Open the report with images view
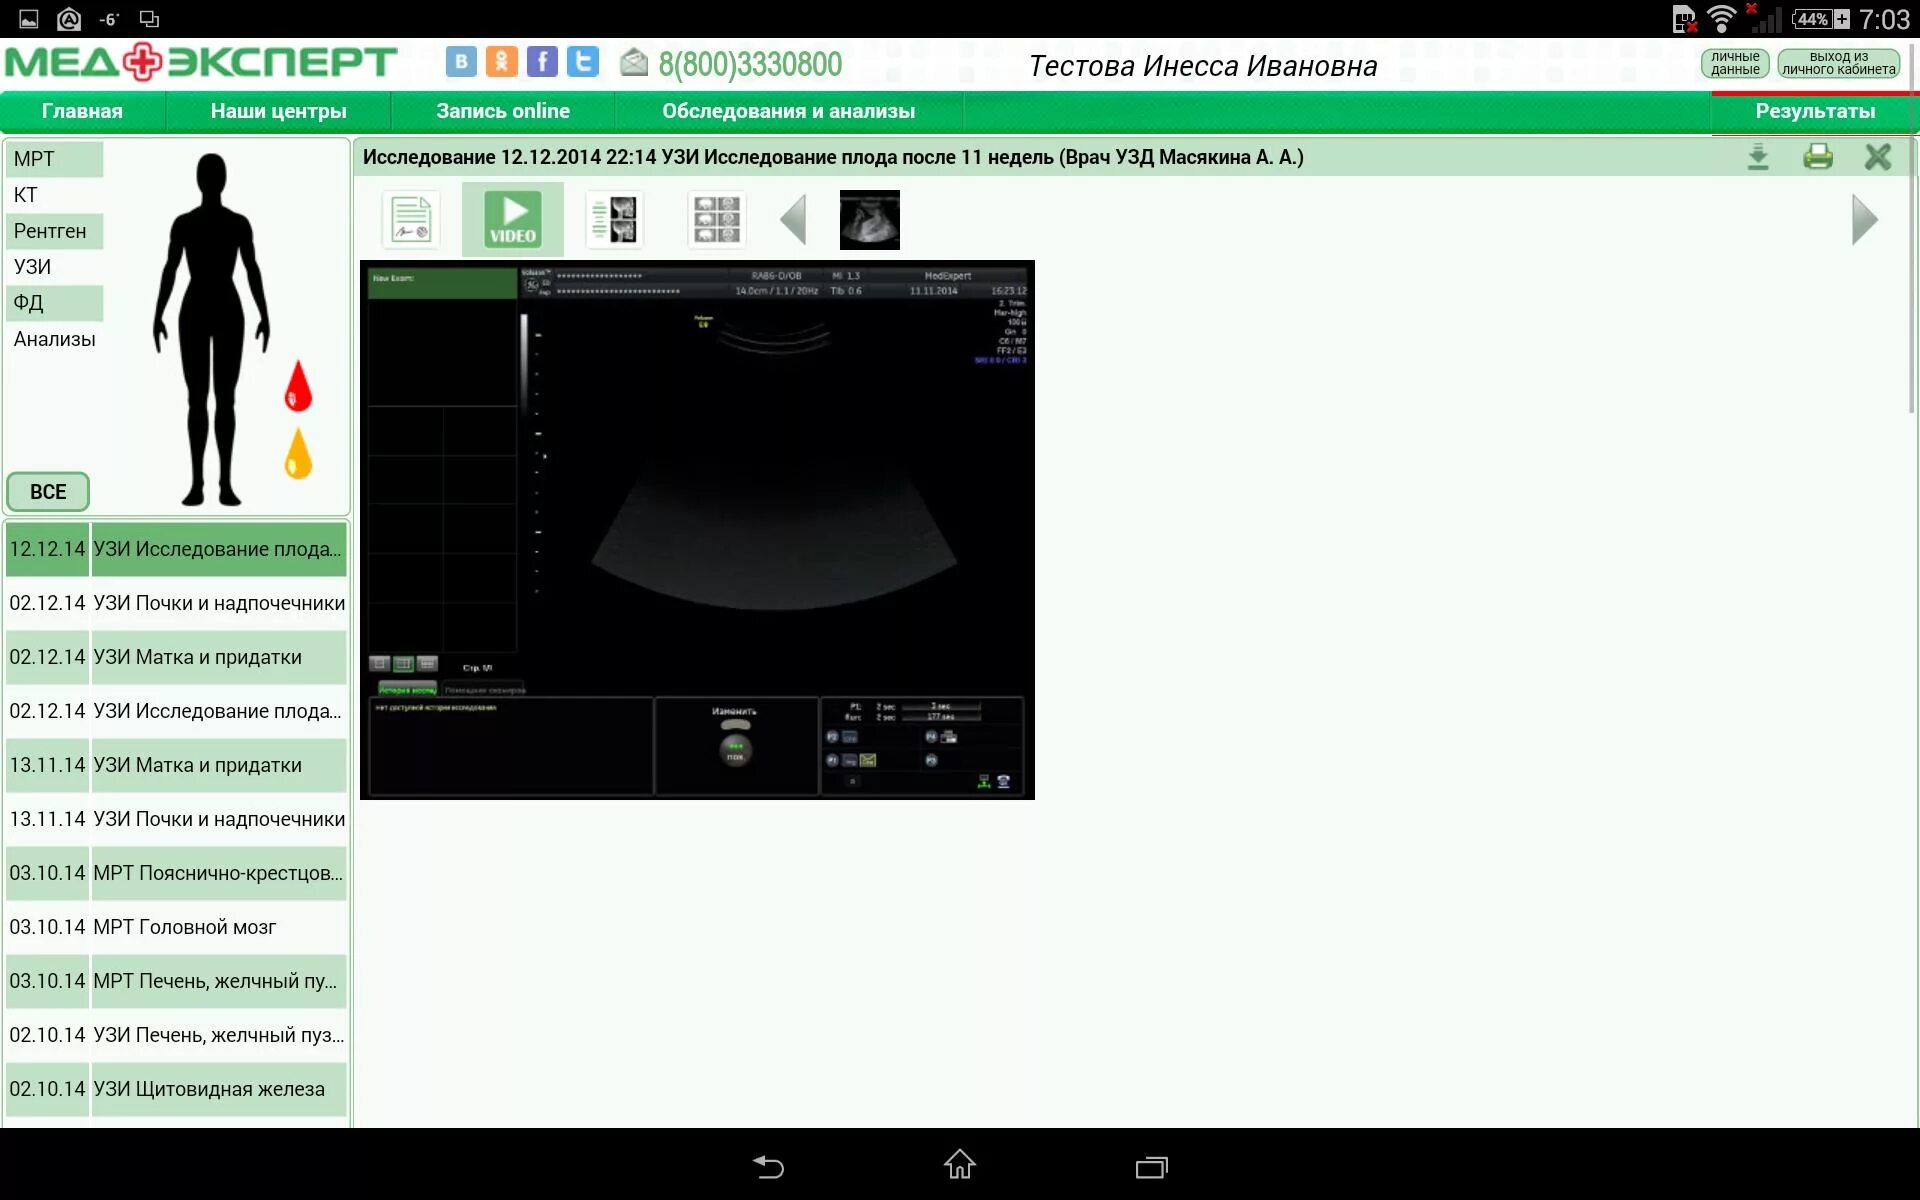The image size is (1920, 1200). tap(614, 219)
